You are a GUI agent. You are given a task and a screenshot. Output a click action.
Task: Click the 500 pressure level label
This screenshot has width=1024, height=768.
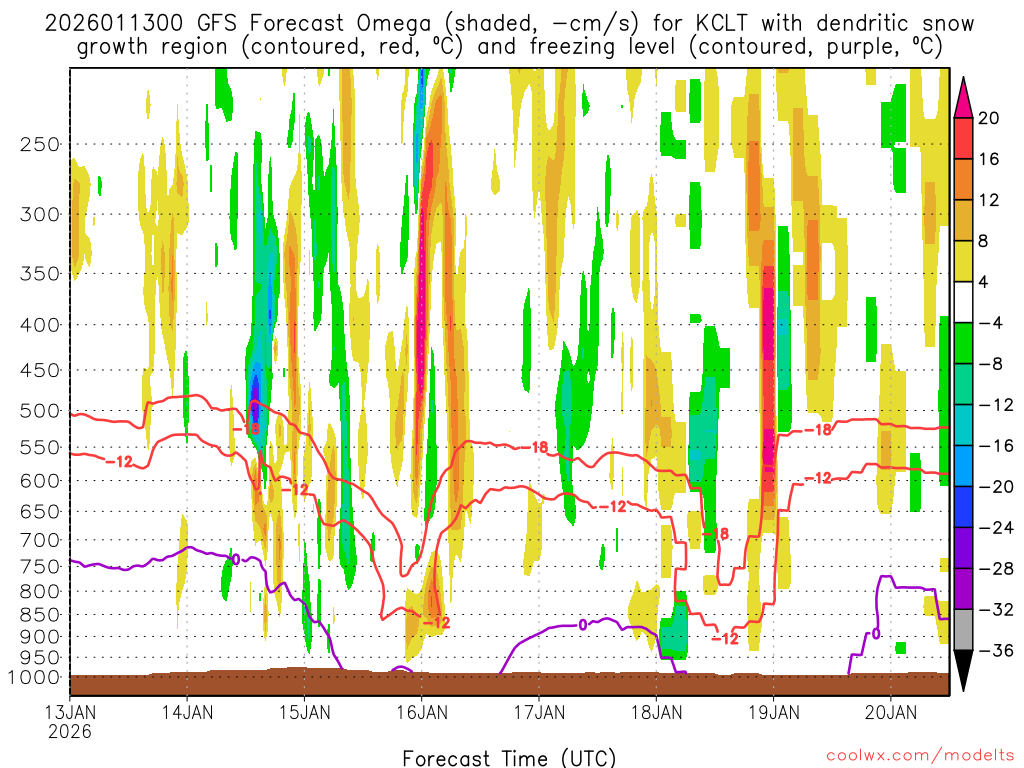point(40,411)
